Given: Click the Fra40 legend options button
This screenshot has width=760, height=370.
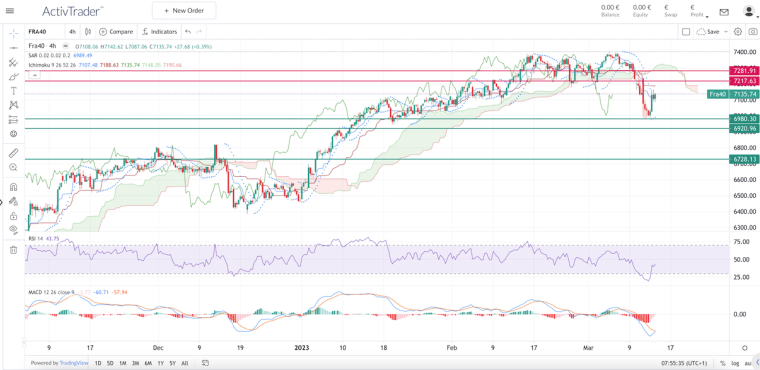Looking at the screenshot, I should click(x=66, y=46).
